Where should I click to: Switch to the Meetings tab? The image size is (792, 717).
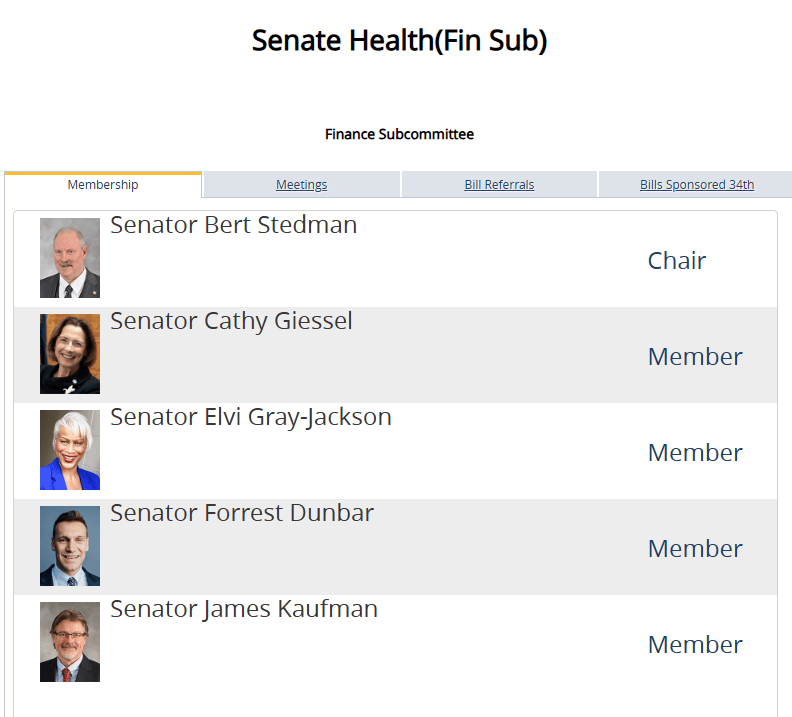[x=301, y=185]
